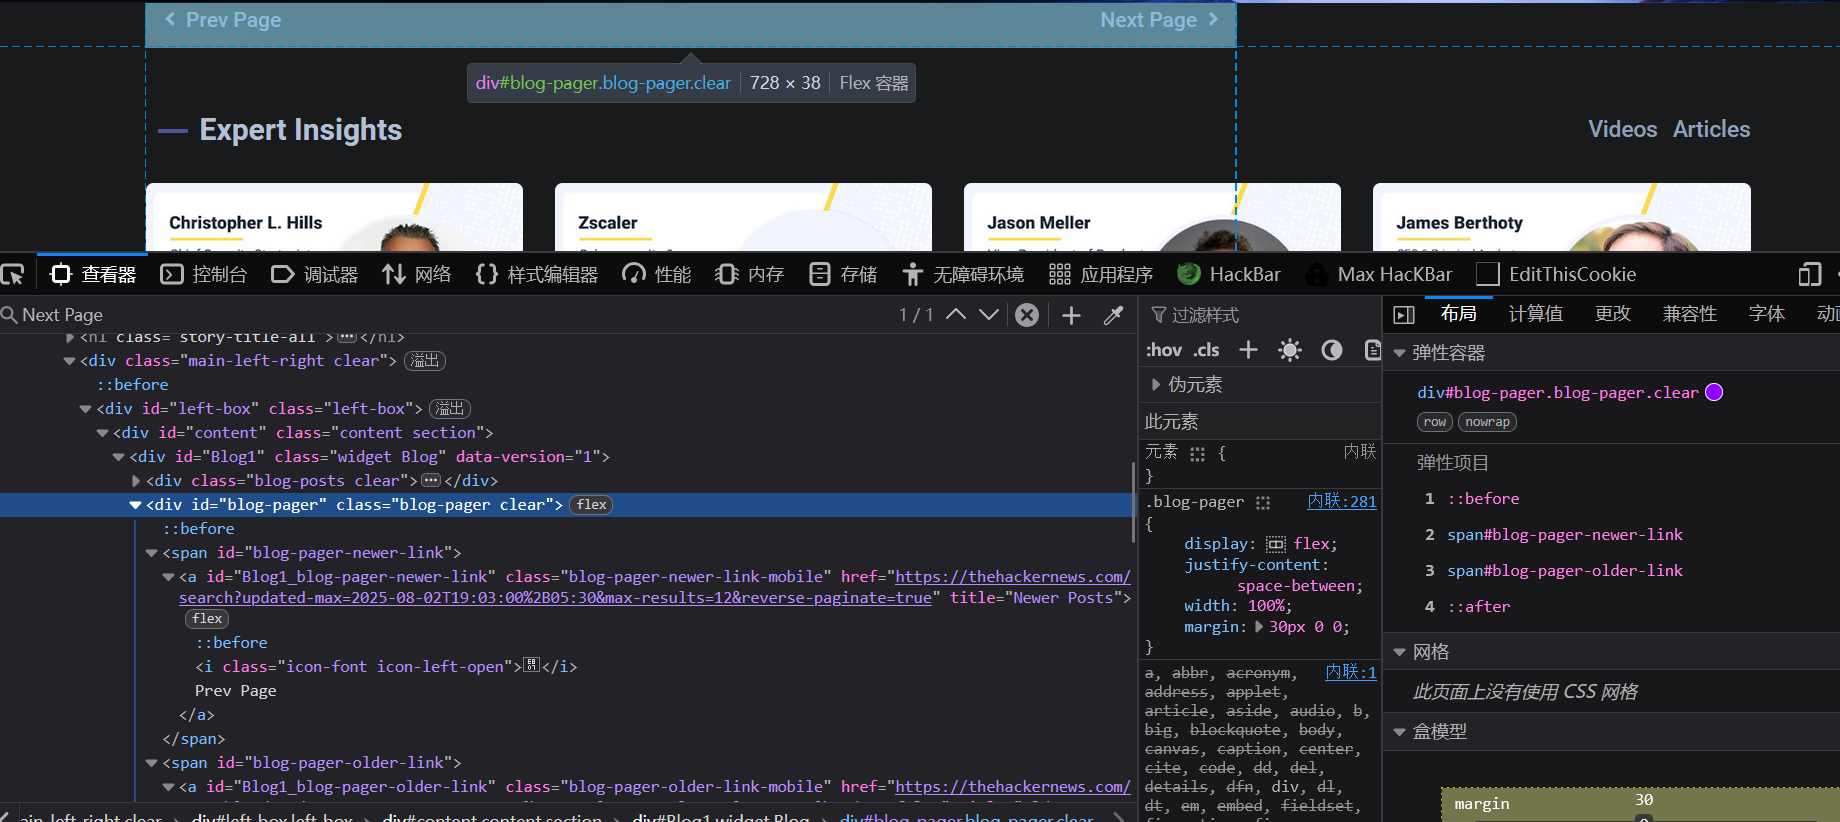Activate the element picker icon
This screenshot has height=822, width=1840.
point(13,274)
